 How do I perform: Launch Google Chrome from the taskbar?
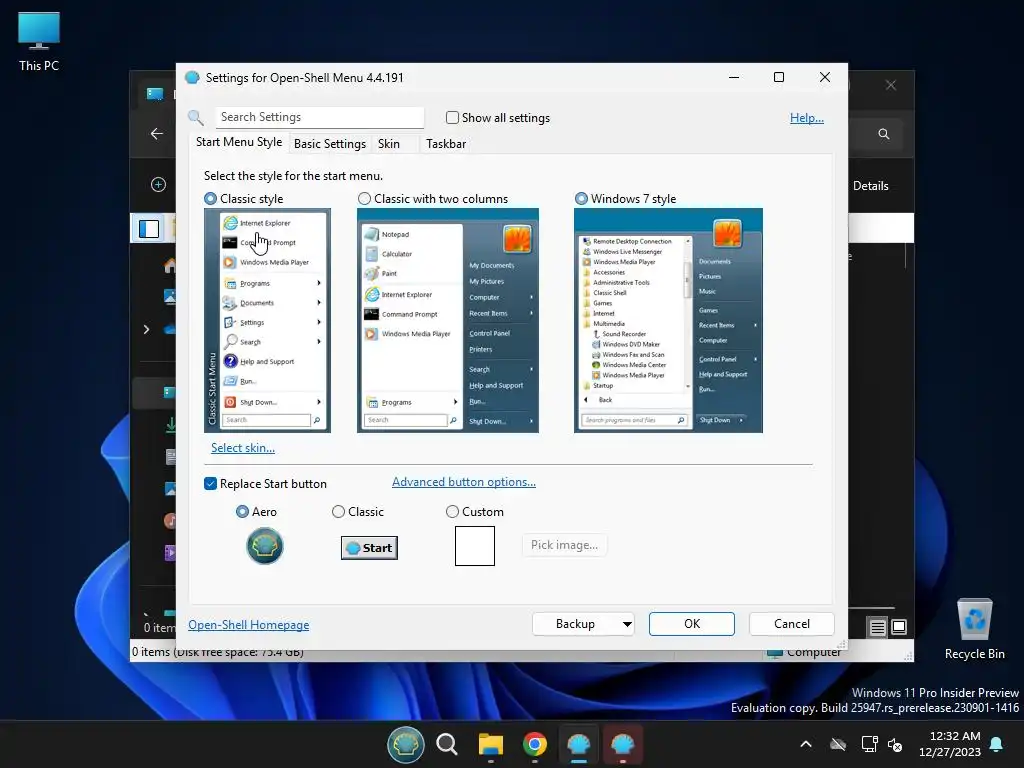coord(535,744)
